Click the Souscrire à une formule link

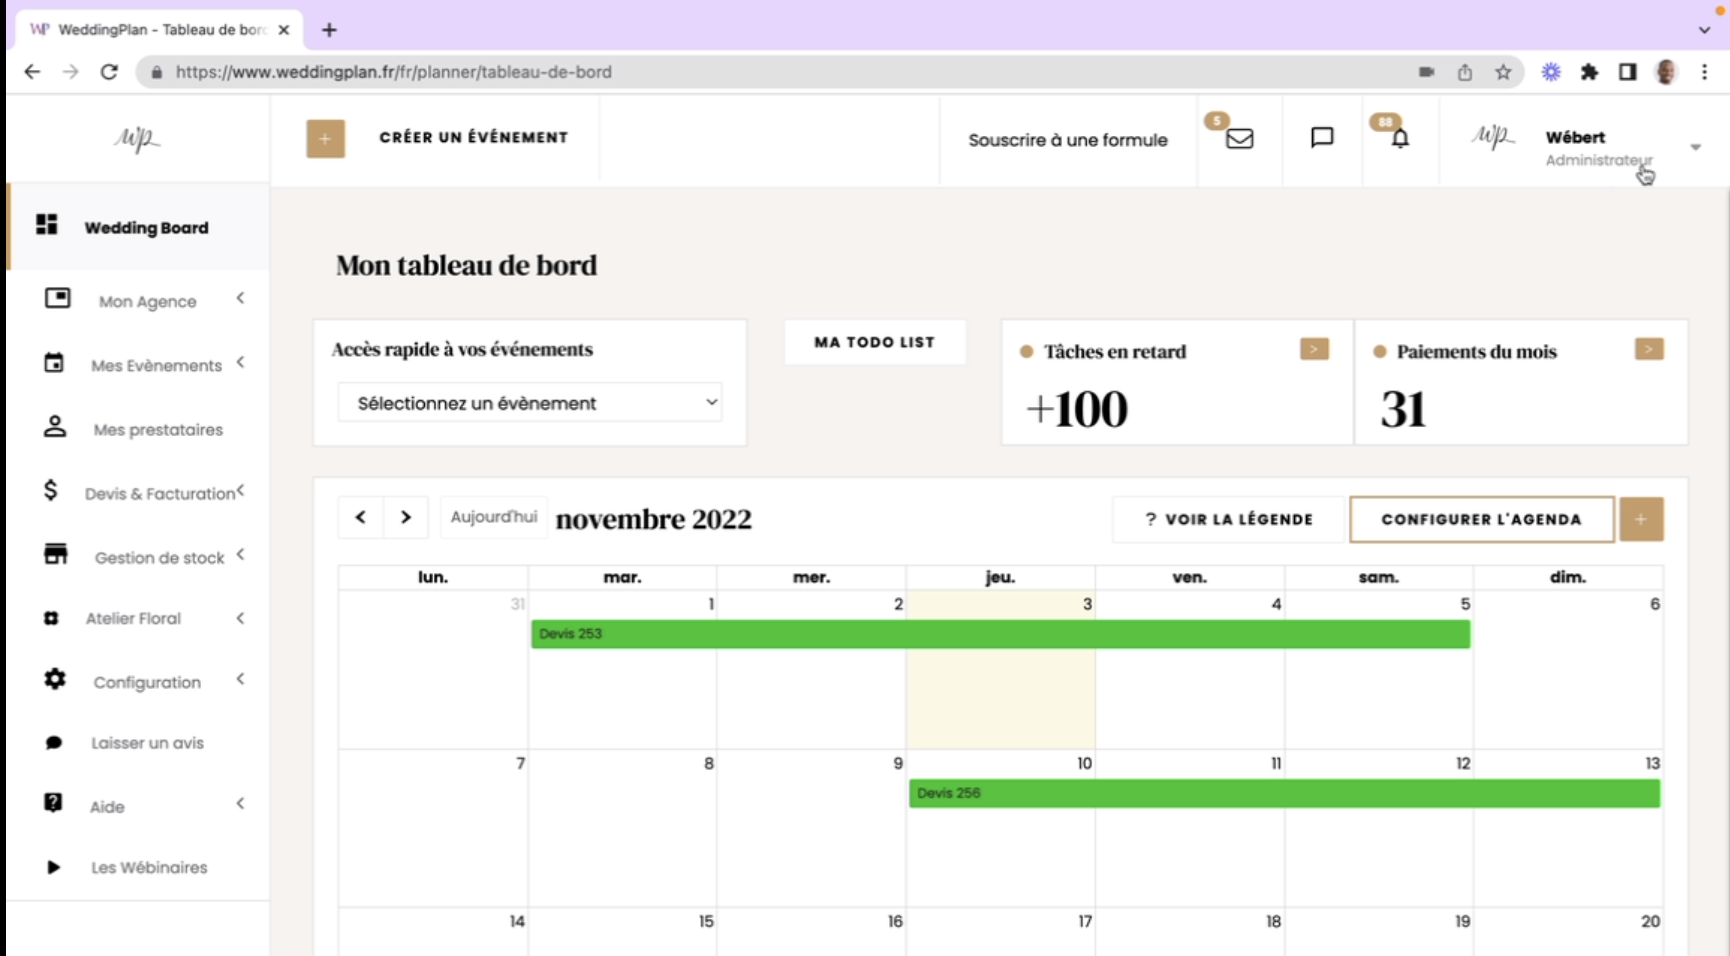tap(1067, 140)
